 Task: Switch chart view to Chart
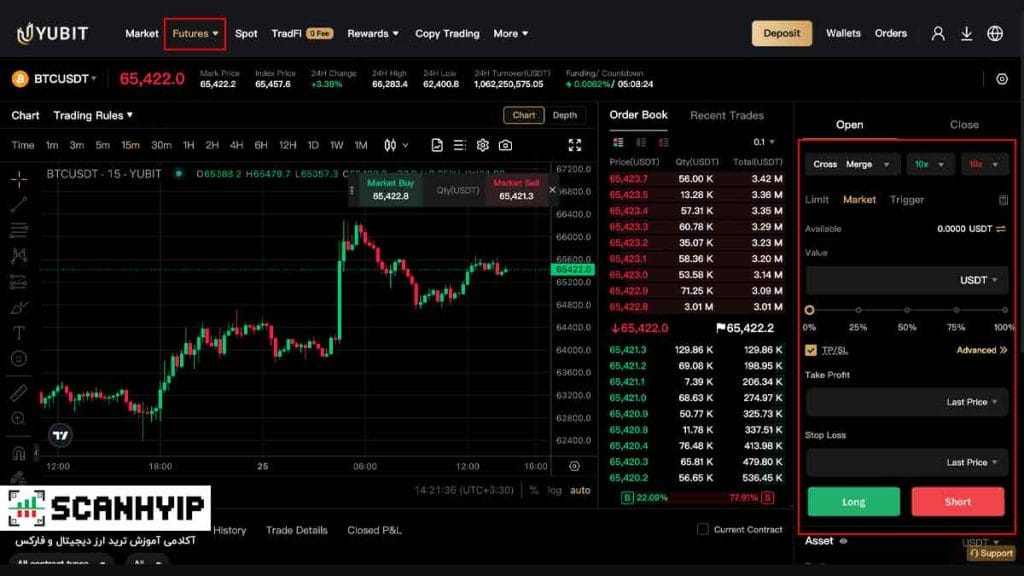click(524, 115)
